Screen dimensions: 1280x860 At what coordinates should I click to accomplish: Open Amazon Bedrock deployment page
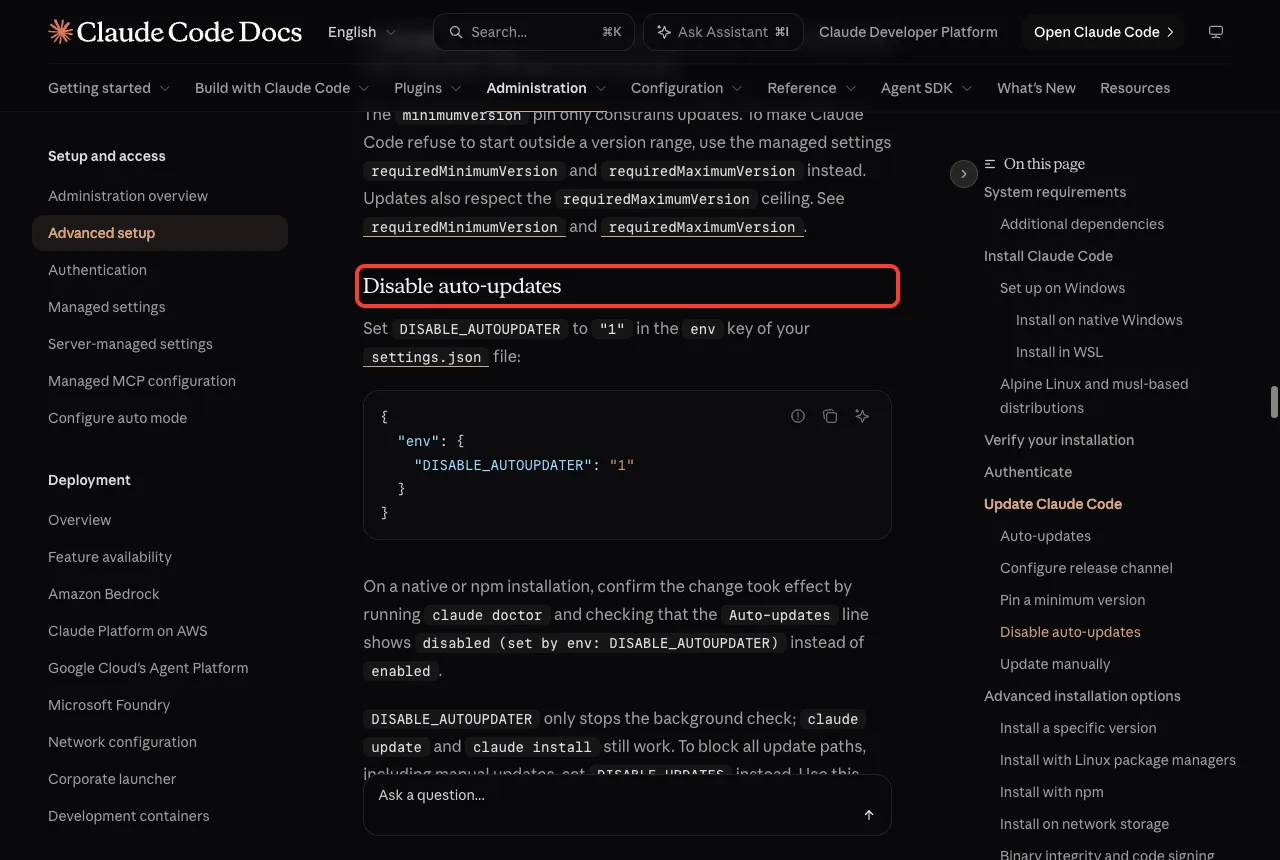coord(104,594)
